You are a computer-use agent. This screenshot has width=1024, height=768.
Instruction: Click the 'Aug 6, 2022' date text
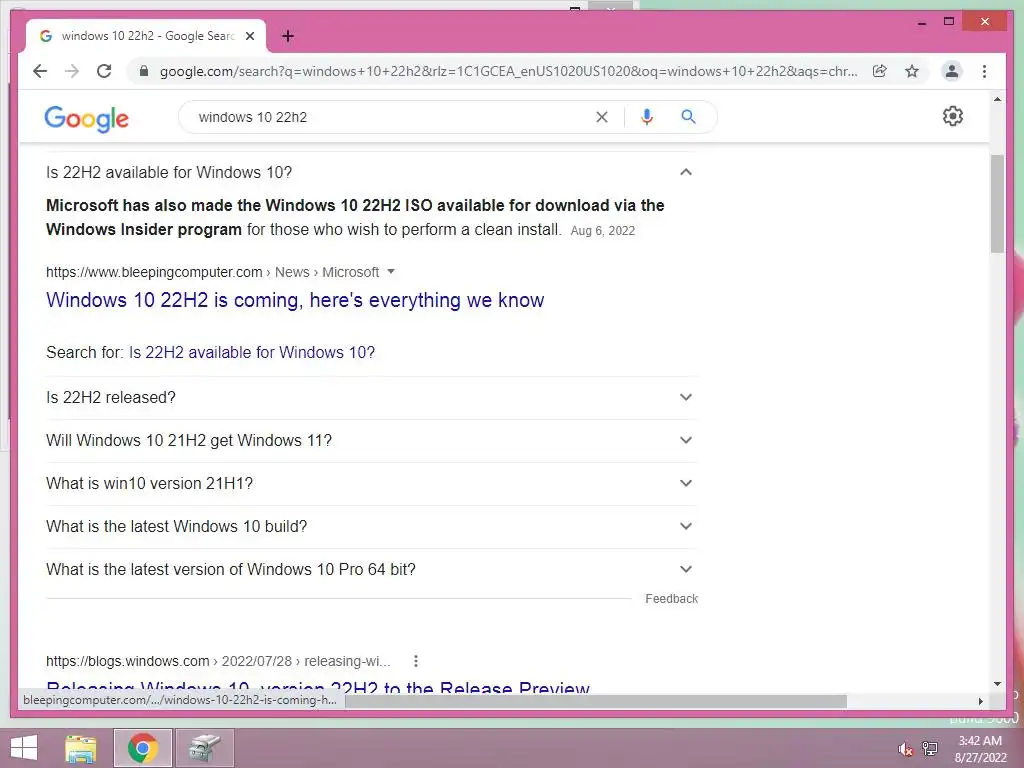pos(603,231)
